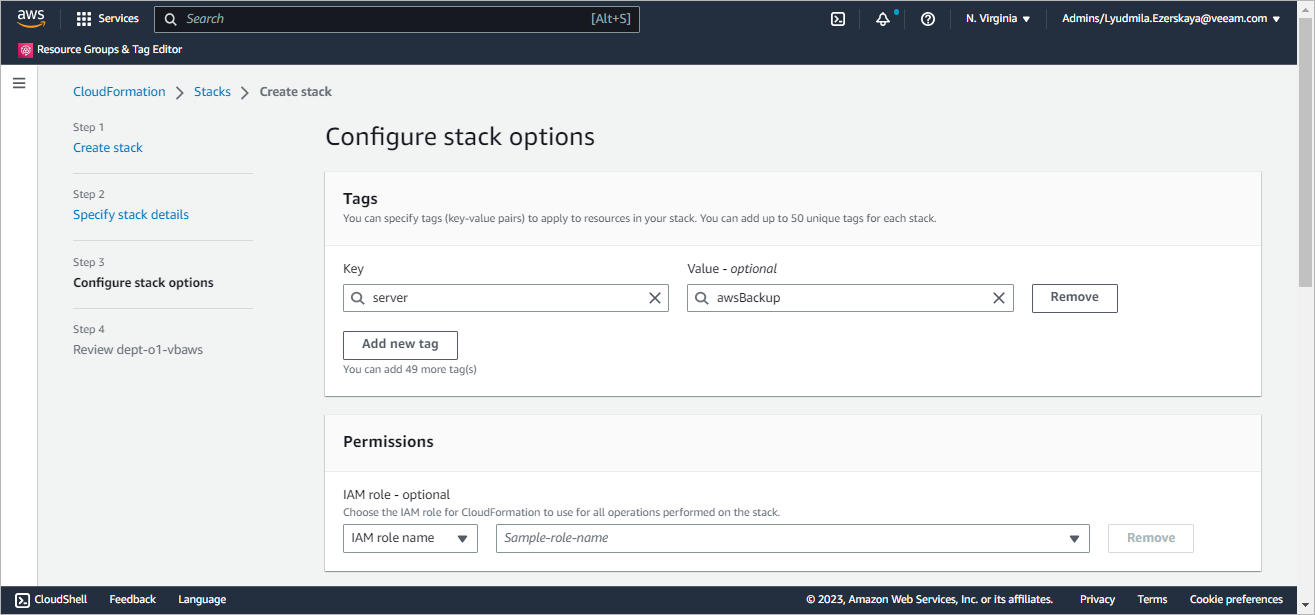Go to Specify stack details step
1315x615 pixels.
pyautogui.click(x=131, y=215)
